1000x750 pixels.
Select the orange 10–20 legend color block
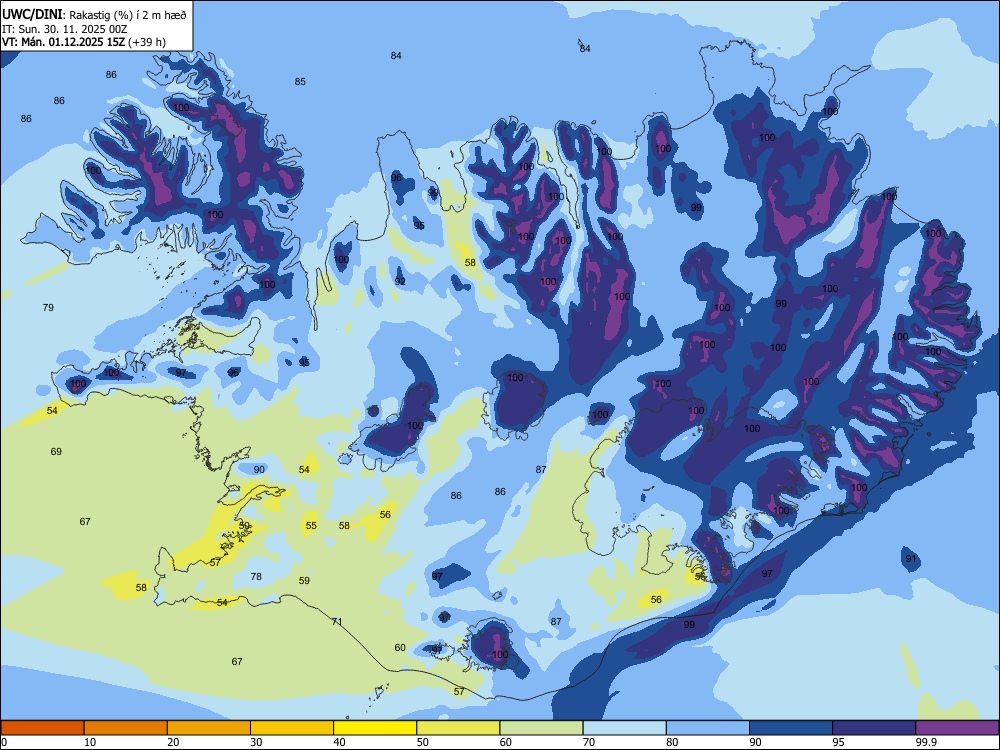tap(126, 728)
